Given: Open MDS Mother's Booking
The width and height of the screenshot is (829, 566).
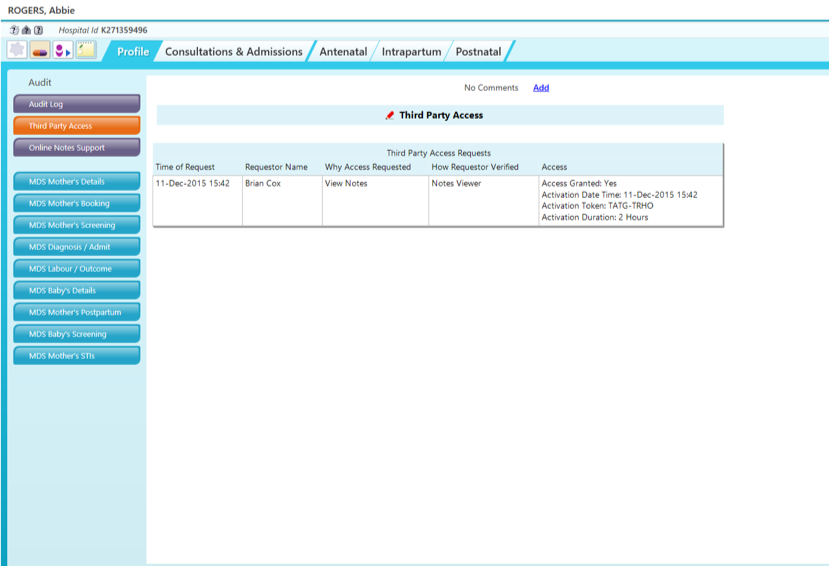Looking at the screenshot, I should [77, 203].
